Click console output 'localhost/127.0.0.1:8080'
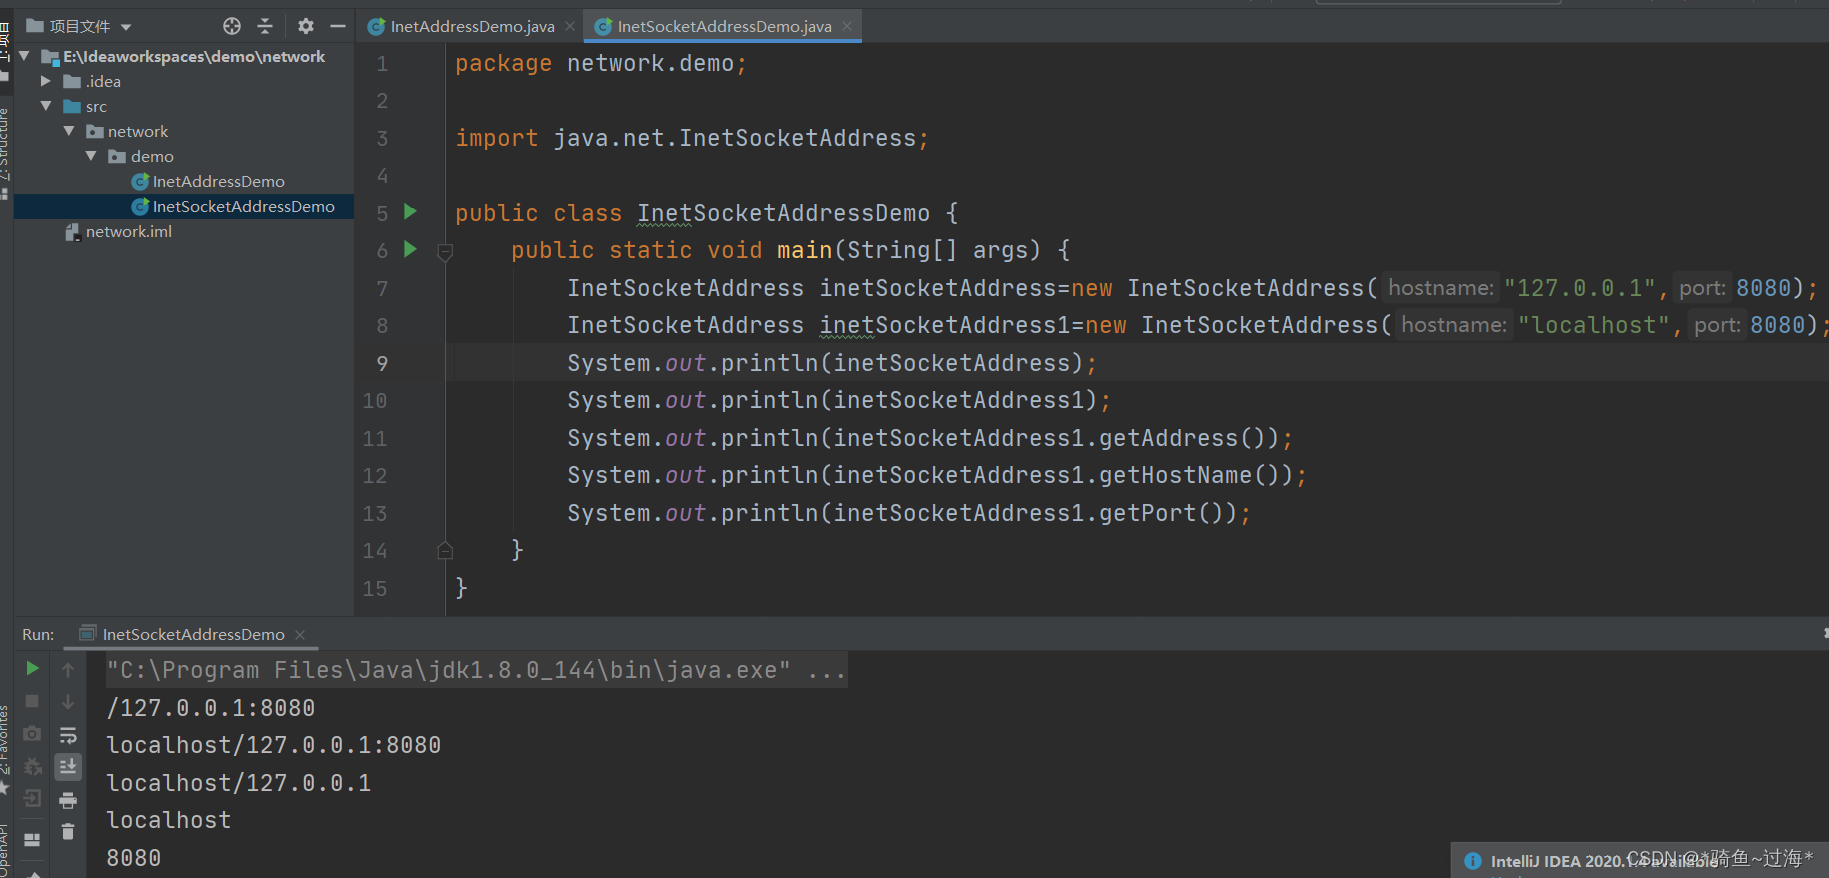This screenshot has width=1829, height=878. click(274, 745)
